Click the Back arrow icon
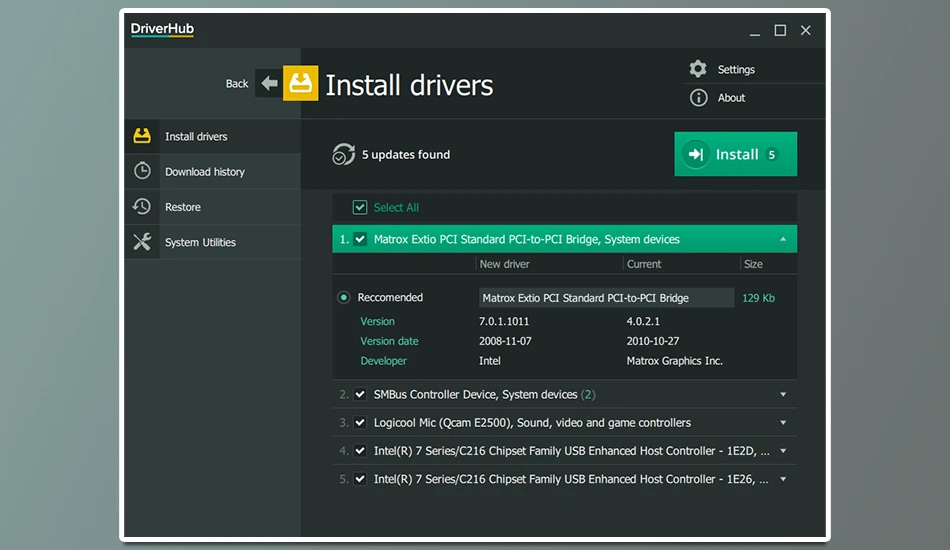 [269, 83]
